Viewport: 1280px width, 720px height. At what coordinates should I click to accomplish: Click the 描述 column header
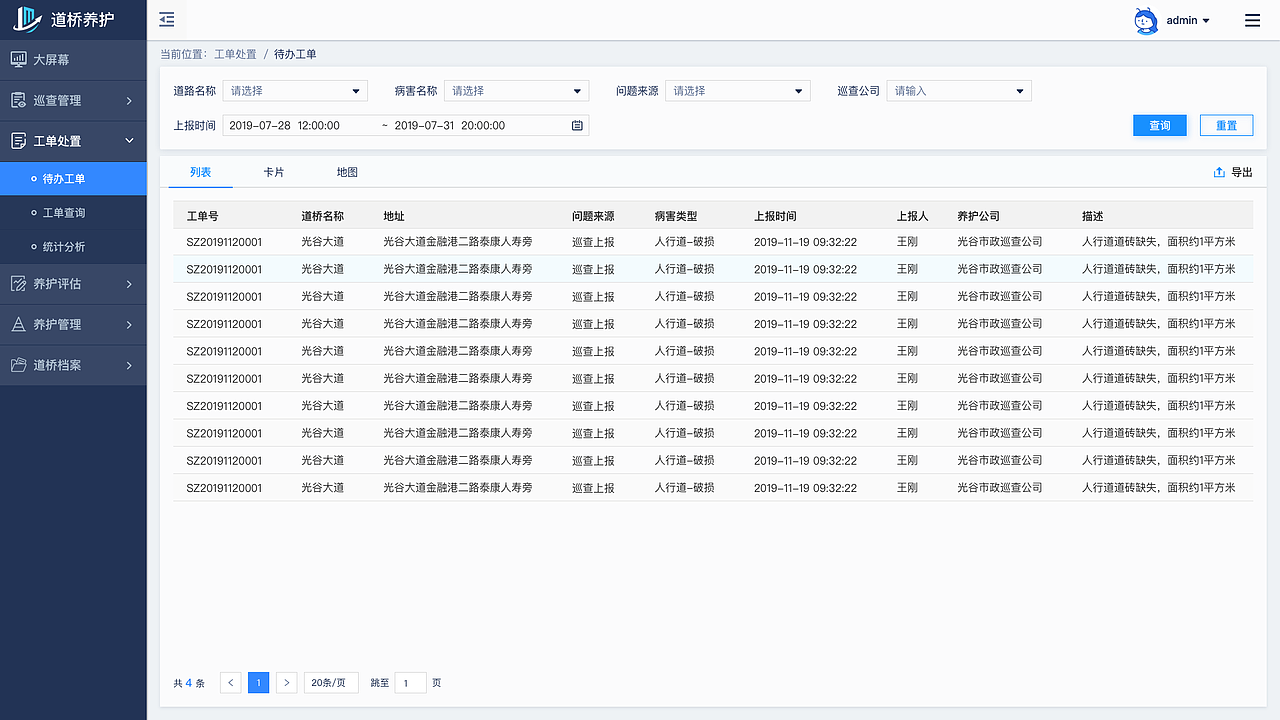click(x=1093, y=216)
